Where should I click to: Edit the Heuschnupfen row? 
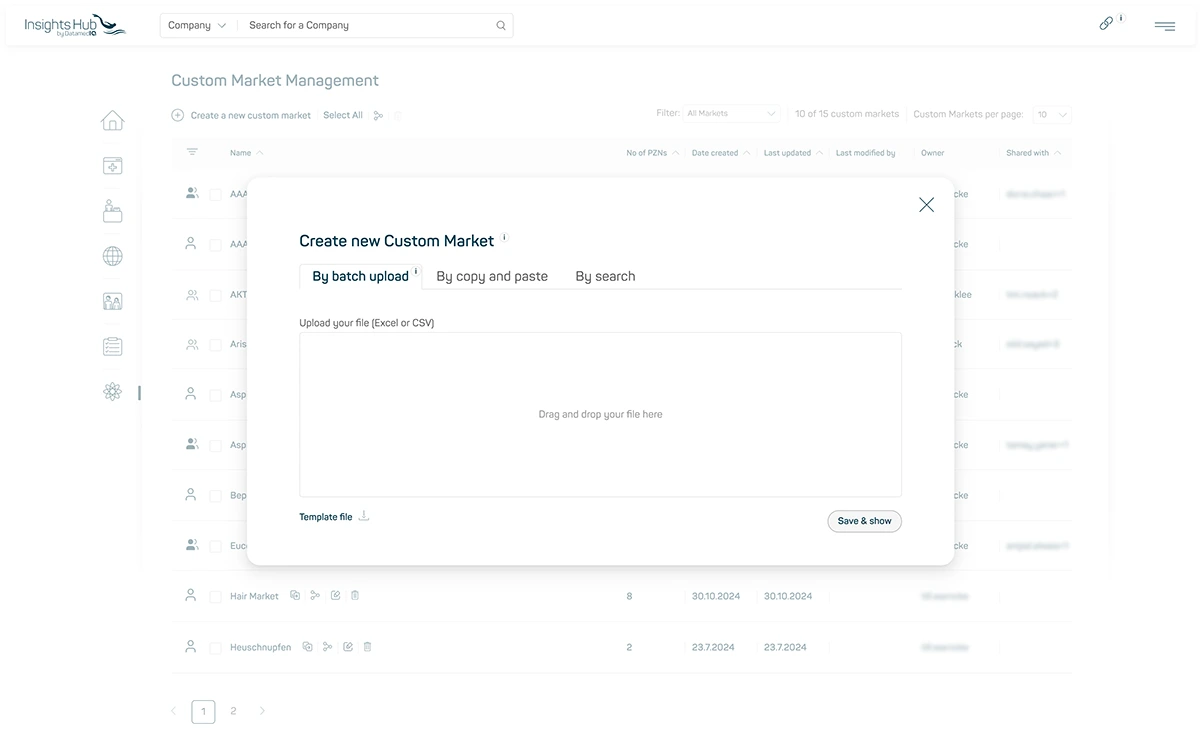[x=348, y=647]
